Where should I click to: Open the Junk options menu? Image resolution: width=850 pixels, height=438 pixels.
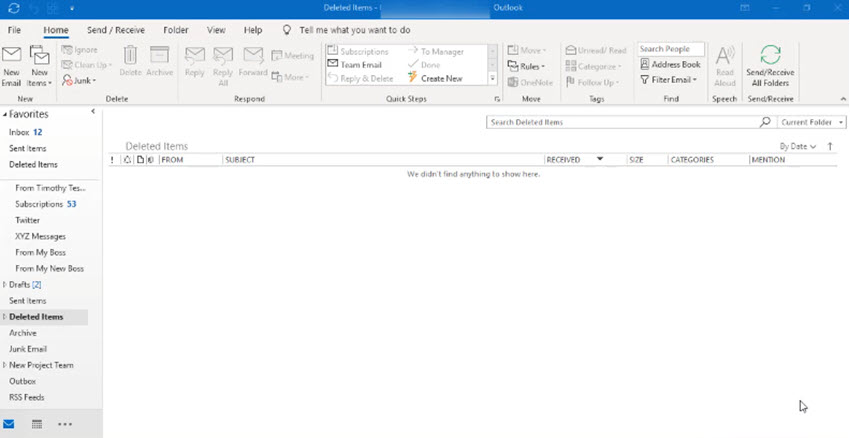pos(79,80)
